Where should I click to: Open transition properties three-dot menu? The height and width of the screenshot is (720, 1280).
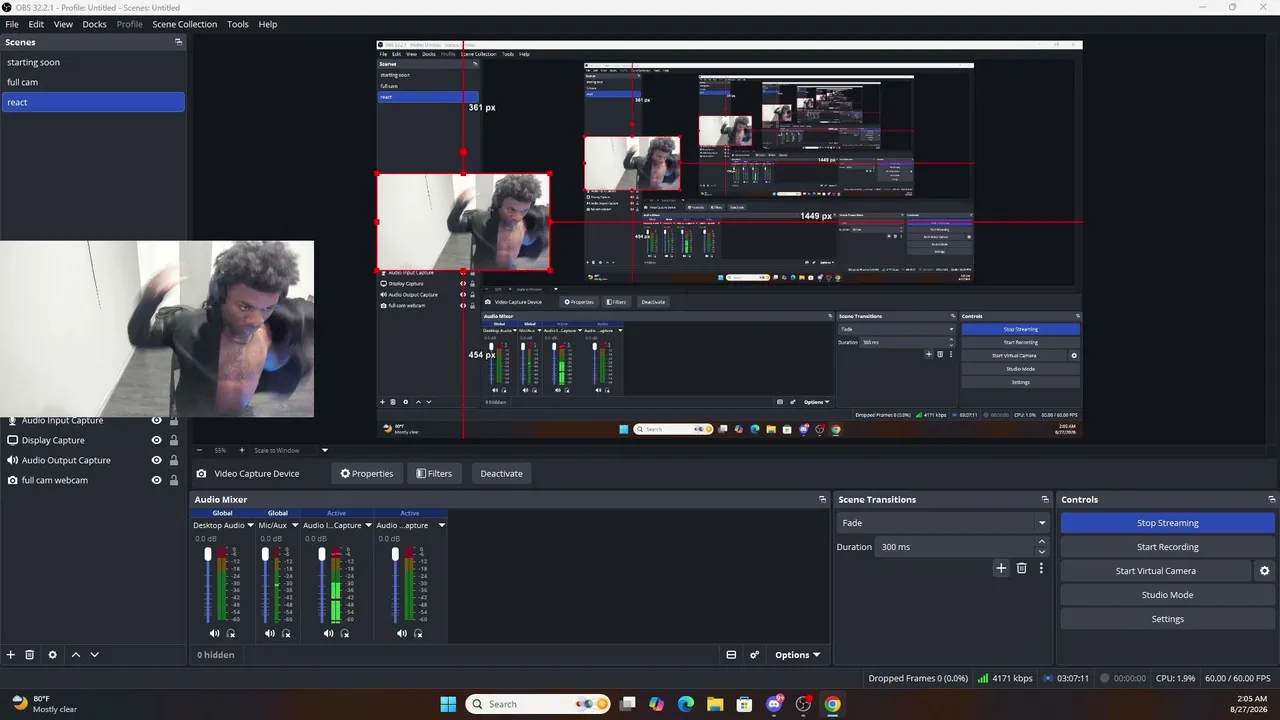tap(1041, 568)
